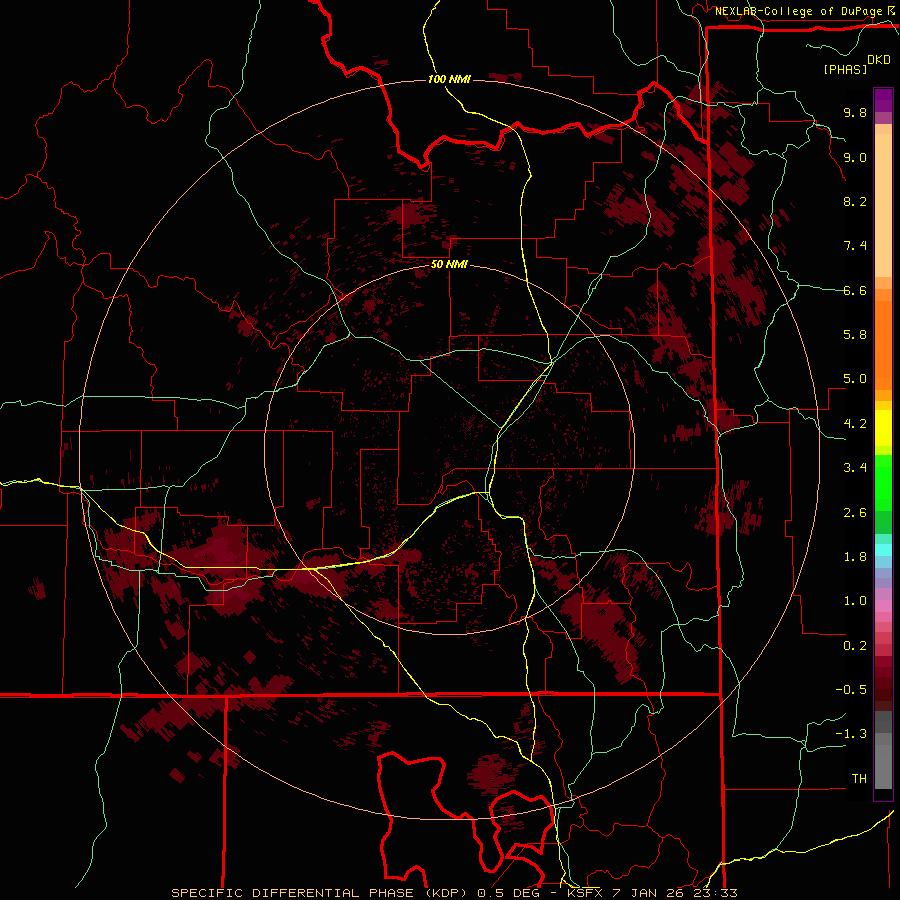Click the 4.2 scale value
The height and width of the screenshot is (900, 900).
tap(855, 424)
